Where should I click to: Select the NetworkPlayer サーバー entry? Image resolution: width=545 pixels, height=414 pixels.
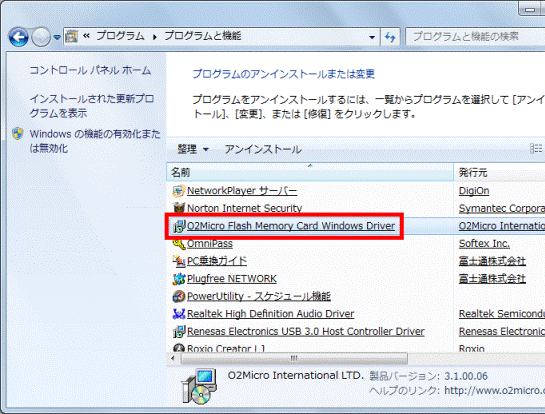(x=242, y=191)
